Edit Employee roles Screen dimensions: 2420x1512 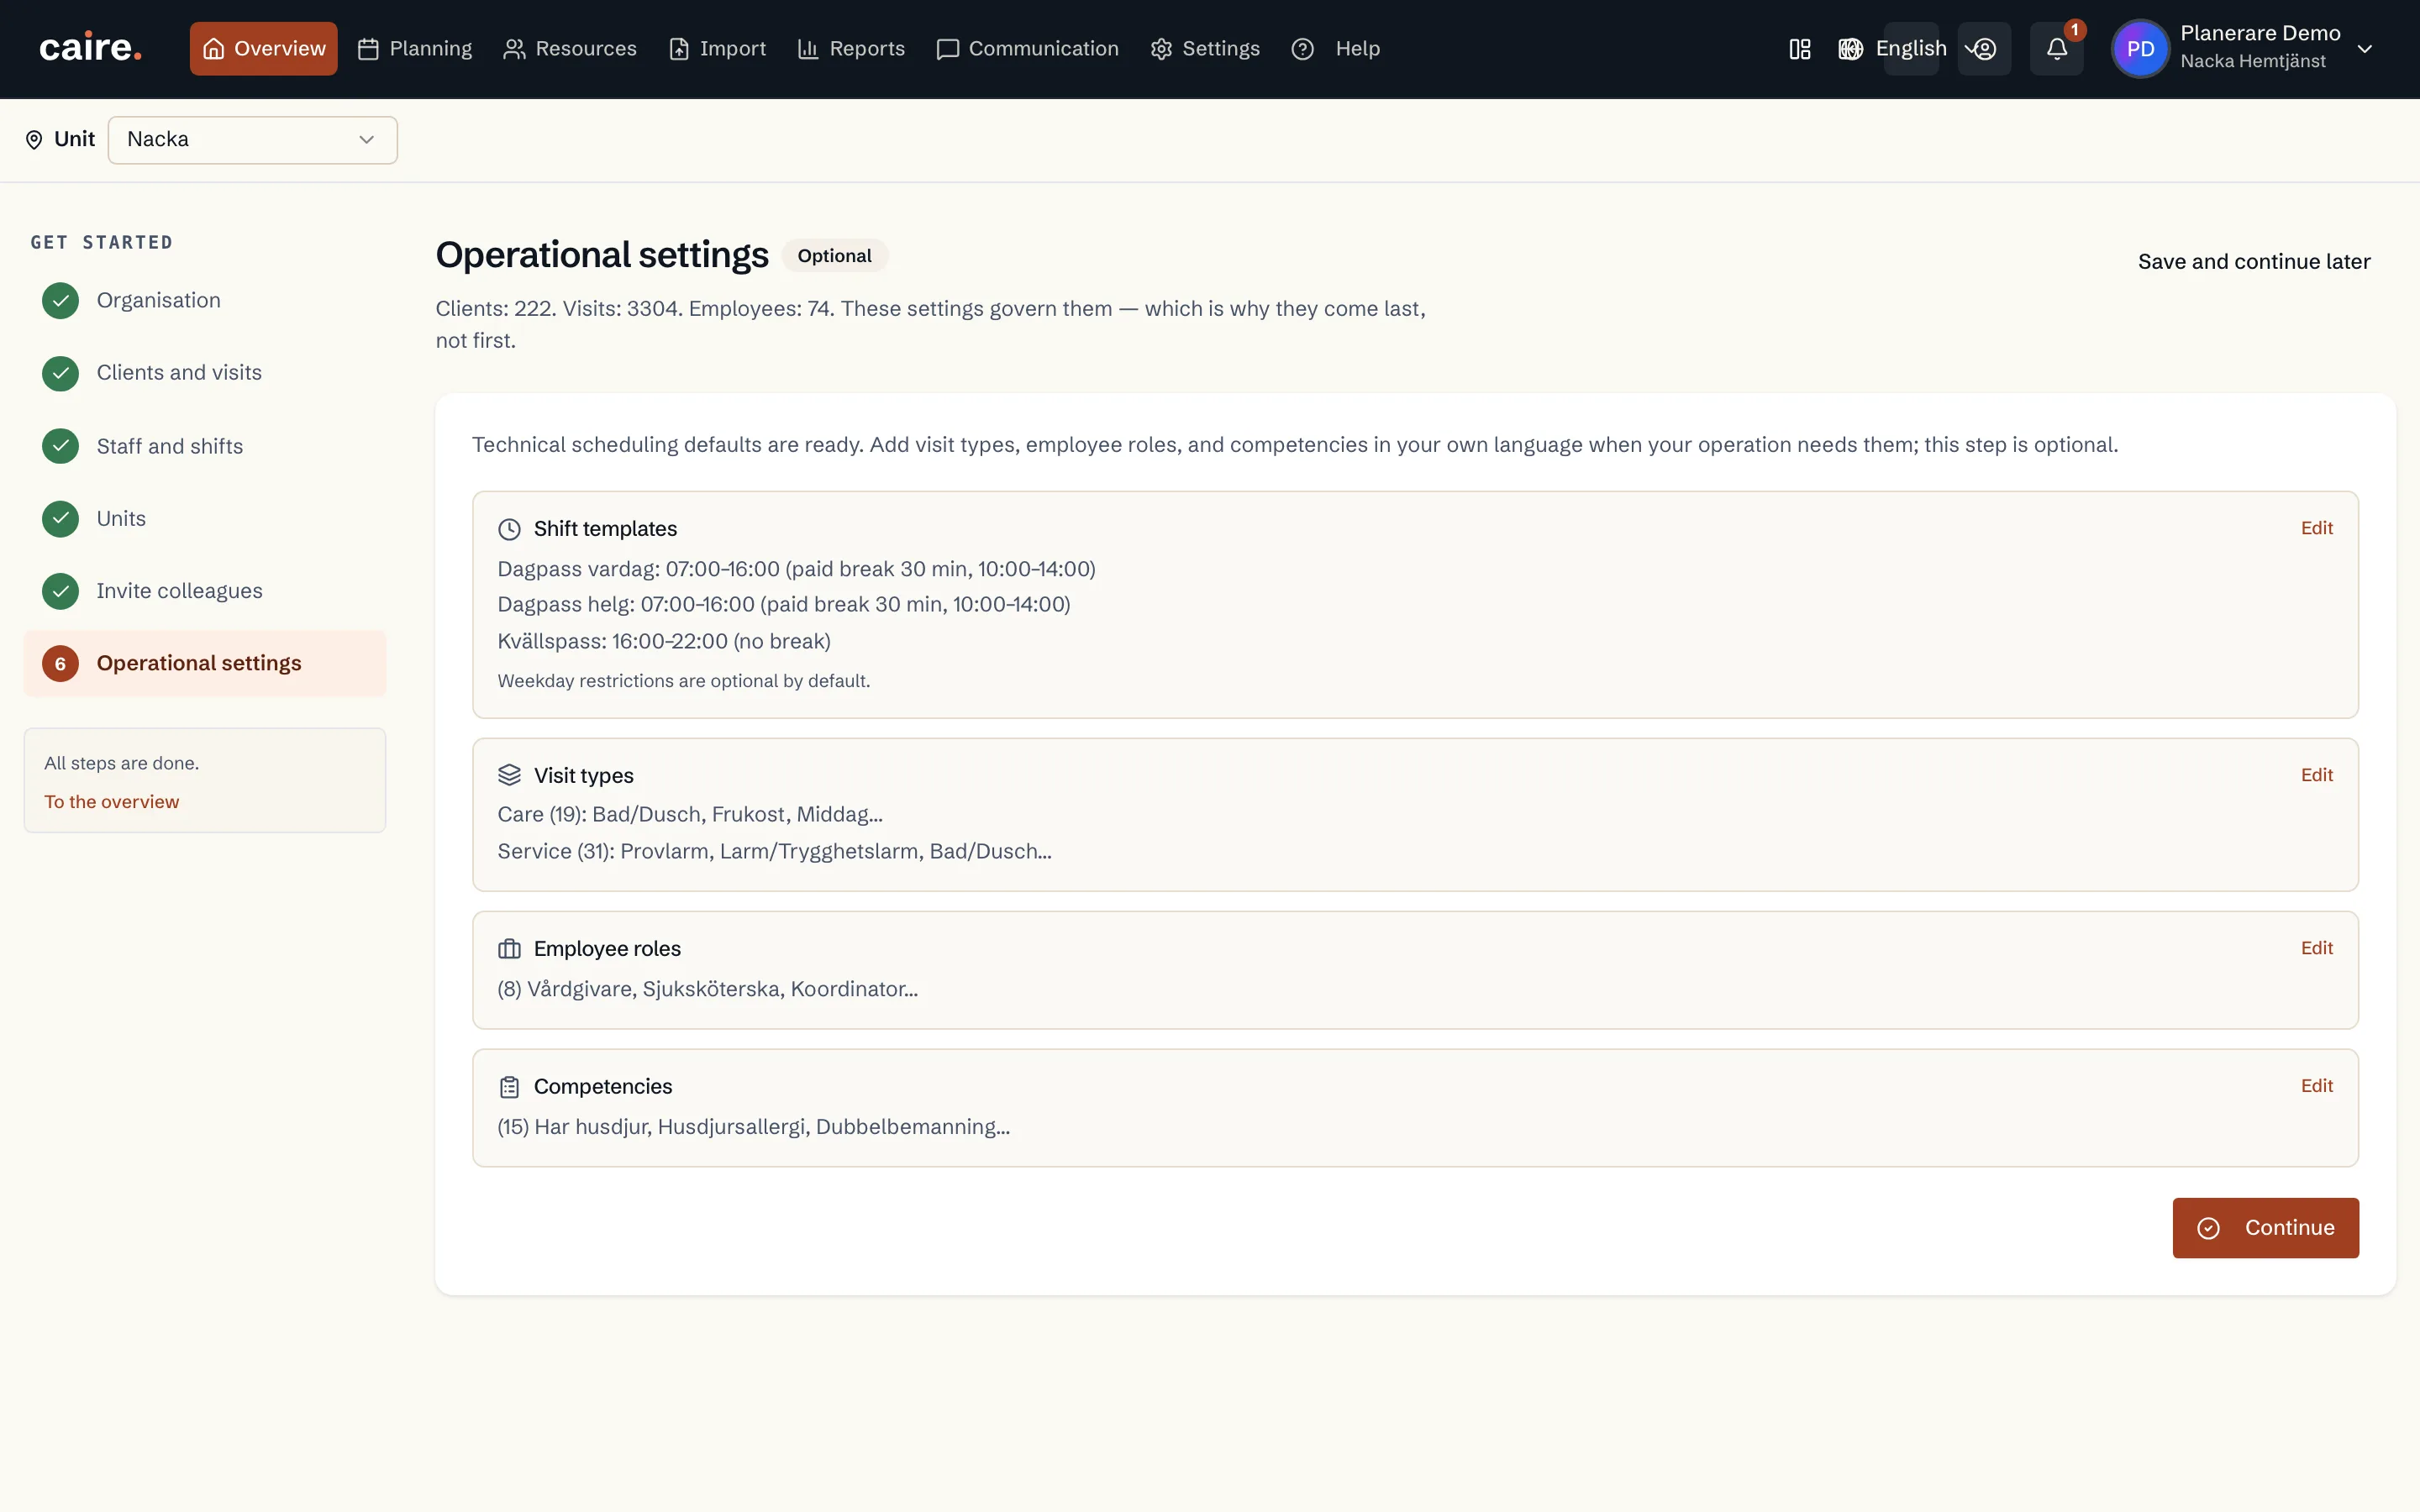click(x=2316, y=948)
